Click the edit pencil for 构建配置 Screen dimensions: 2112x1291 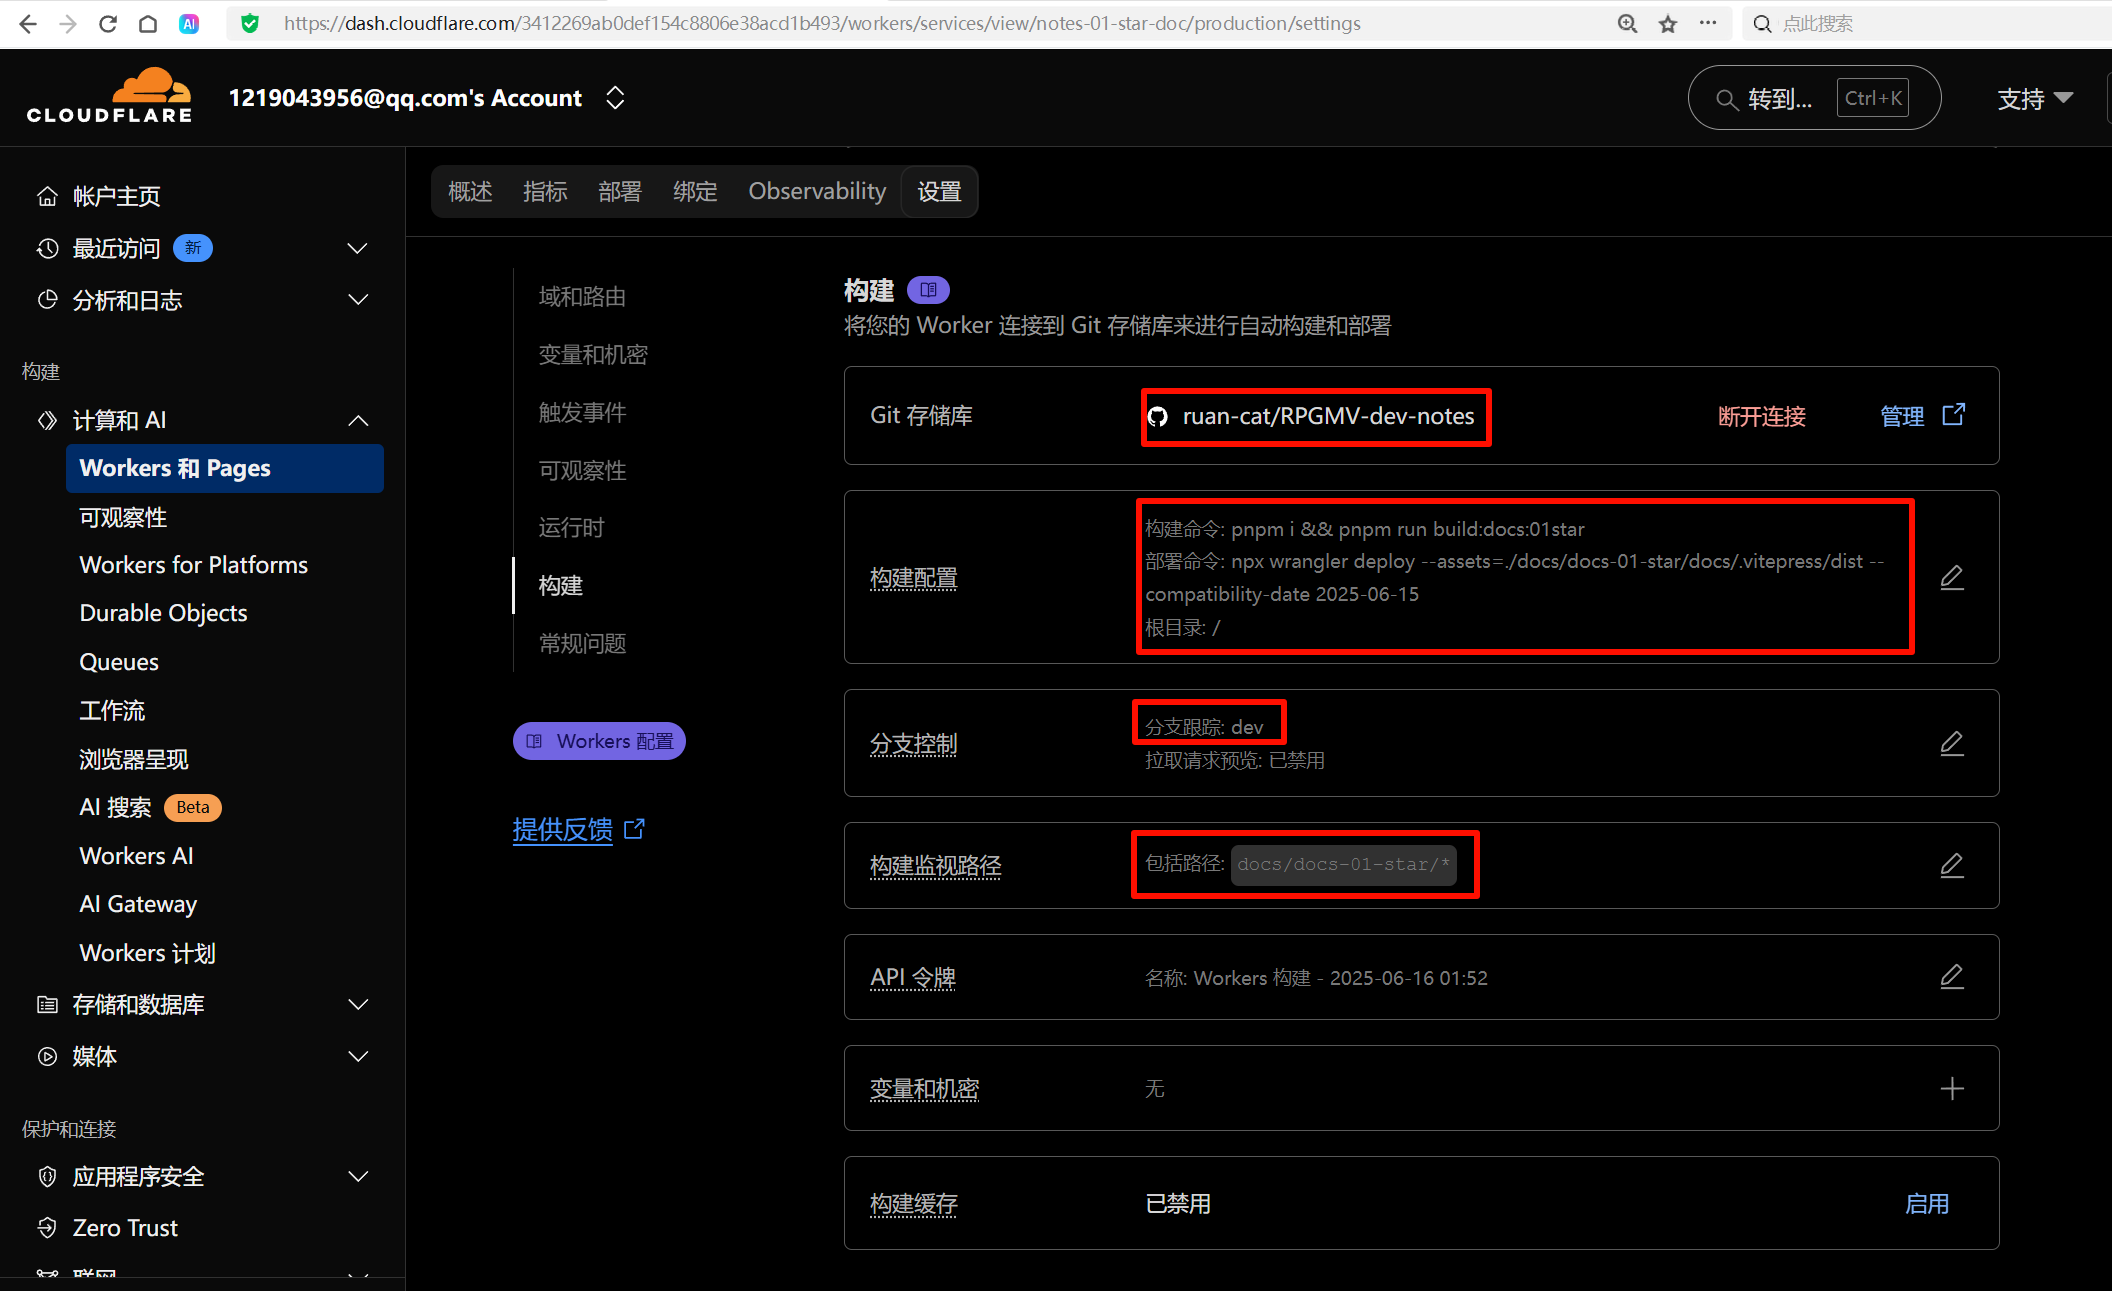click(x=1951, y=578)
